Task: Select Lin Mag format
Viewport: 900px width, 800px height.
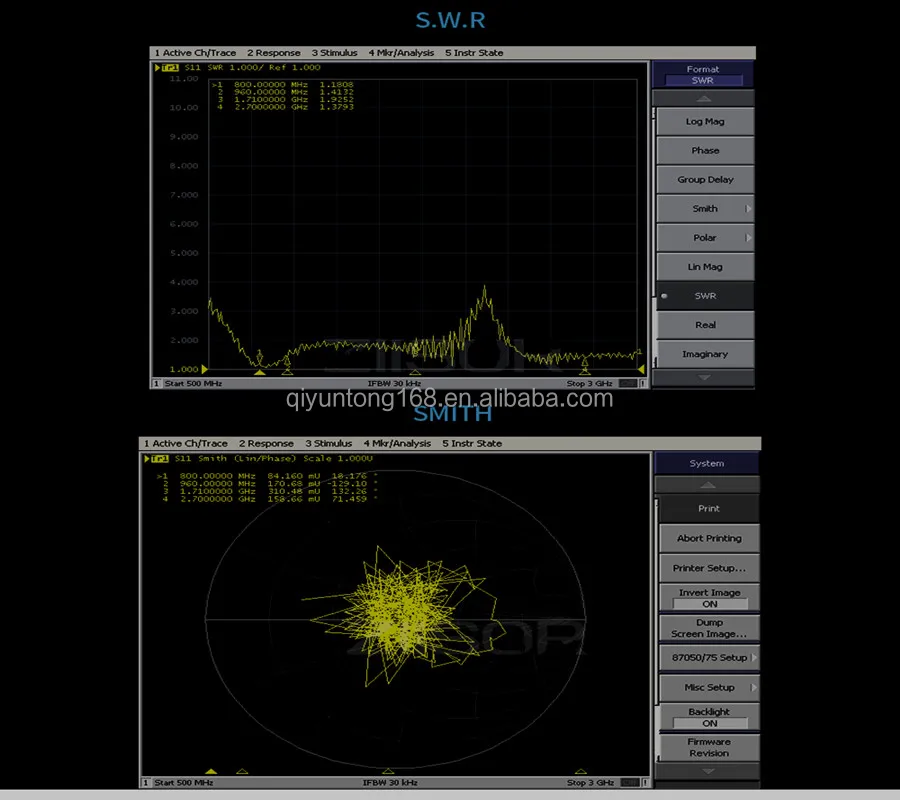Action: coord(705,267)
